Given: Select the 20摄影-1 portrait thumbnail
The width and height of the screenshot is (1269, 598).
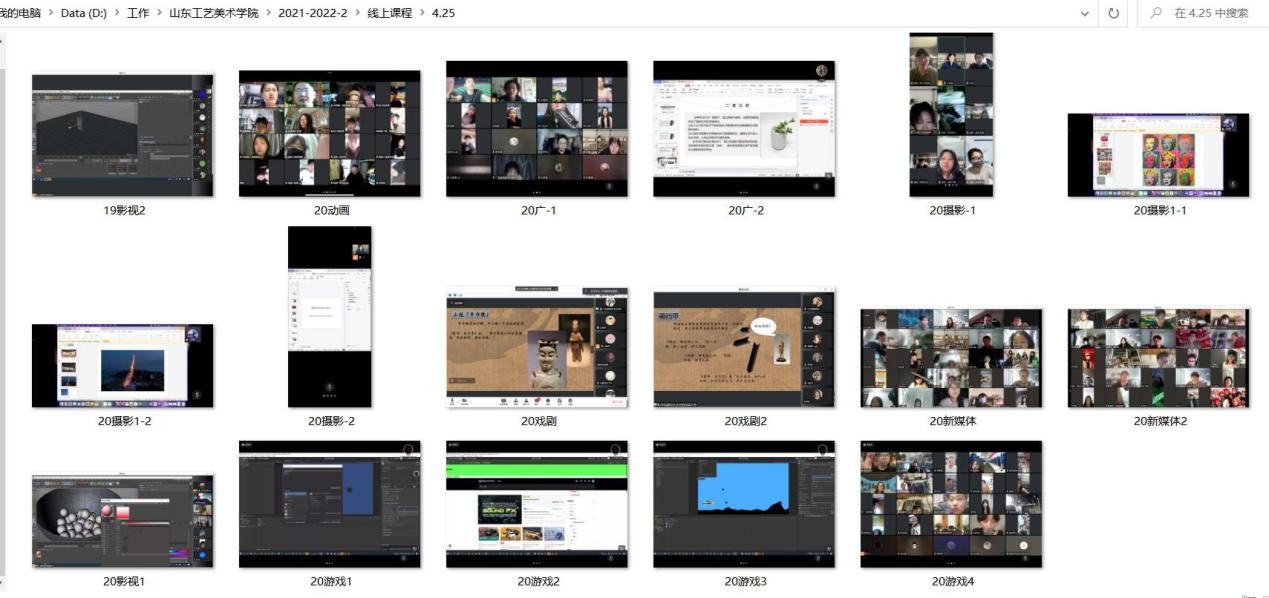Looking at the screenshot, I should [951, 115].
